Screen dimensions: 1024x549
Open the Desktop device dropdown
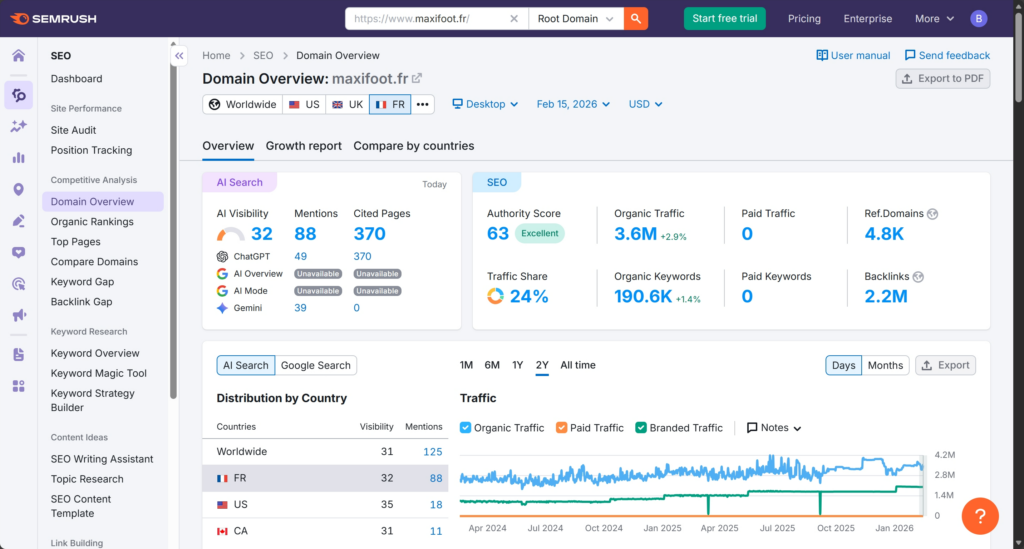[485, 104]
